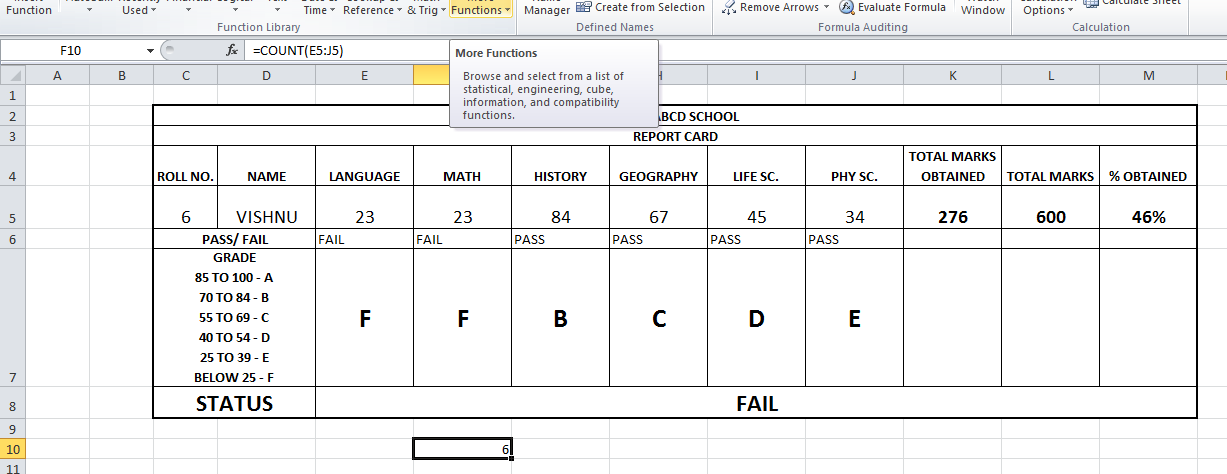Viewport: 1227px width, 474px height.
Task: Click the Remove Arrows icon
Action: pos(729,7)
